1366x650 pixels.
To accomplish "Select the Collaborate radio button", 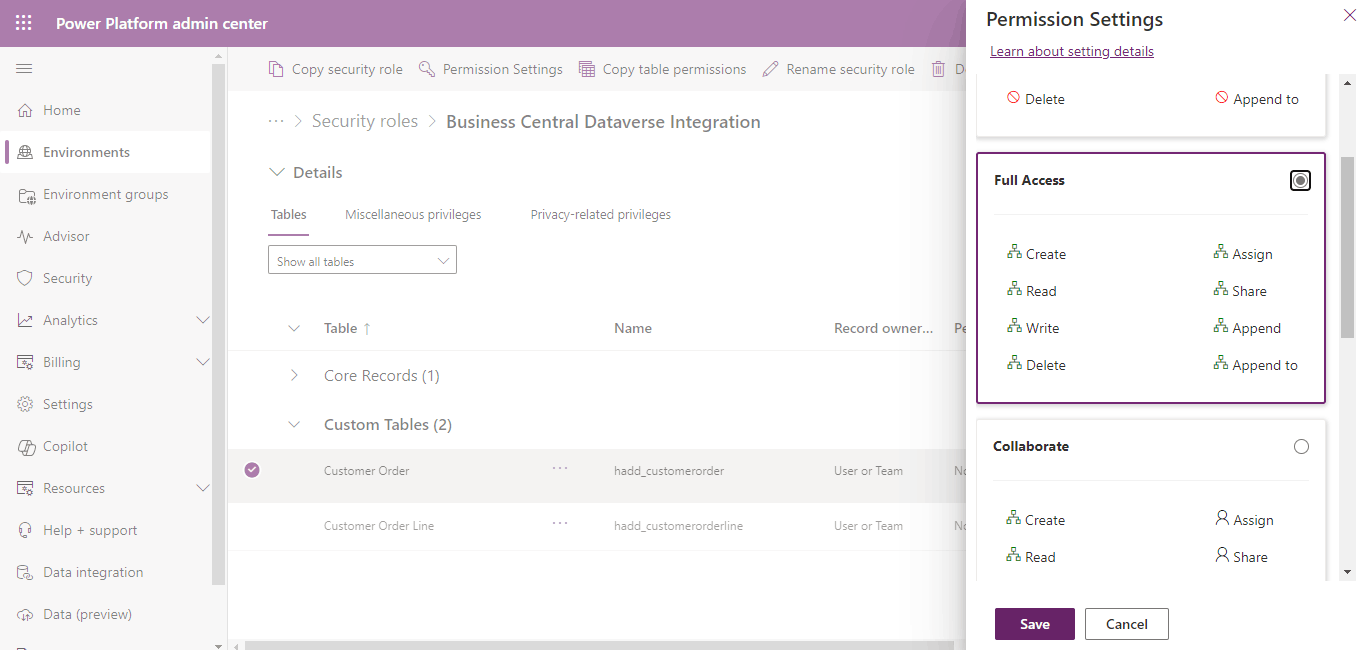I will coord(1301,447).
